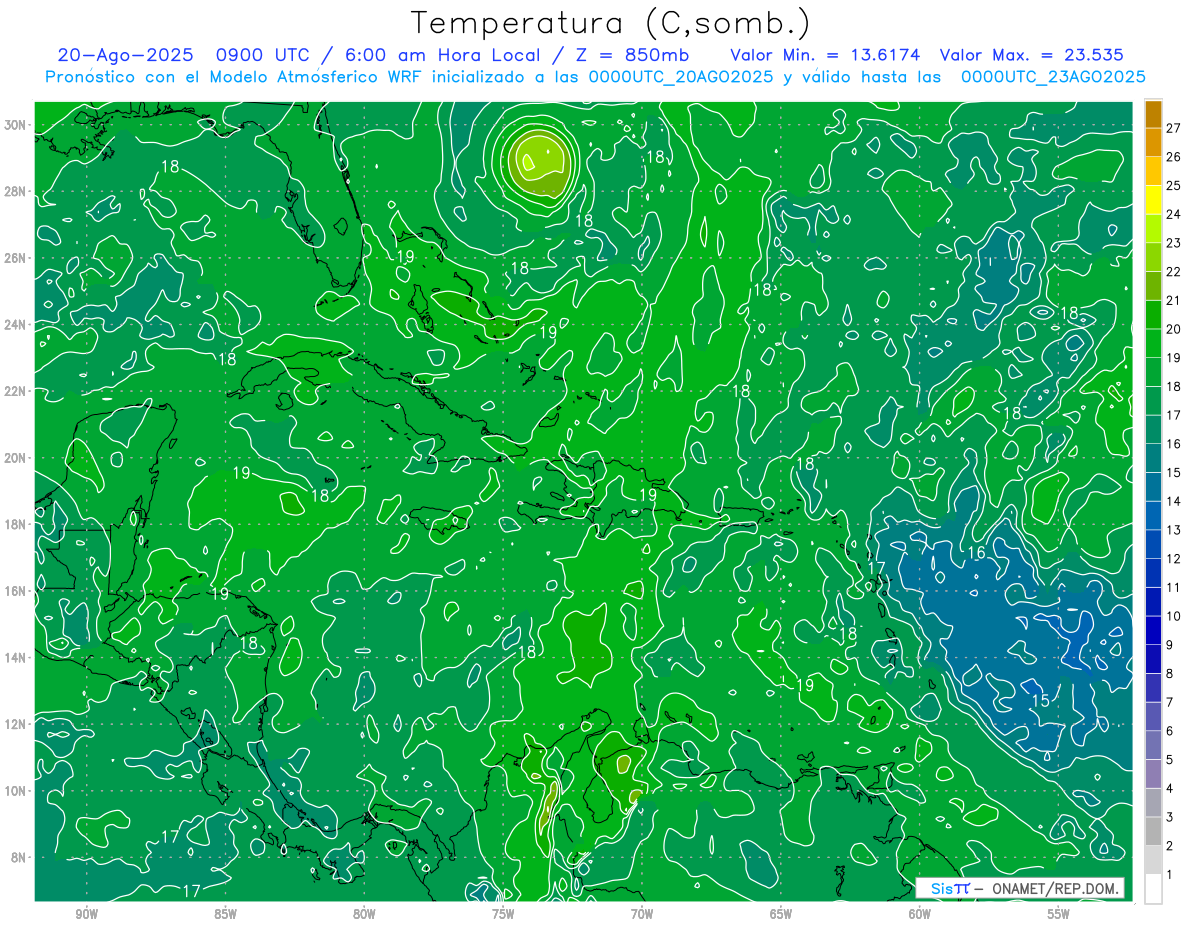This screenshot has width=1200, height=927.
Task: Click the title "Temperatura (C,somb.)"
Action: (611, 23)
